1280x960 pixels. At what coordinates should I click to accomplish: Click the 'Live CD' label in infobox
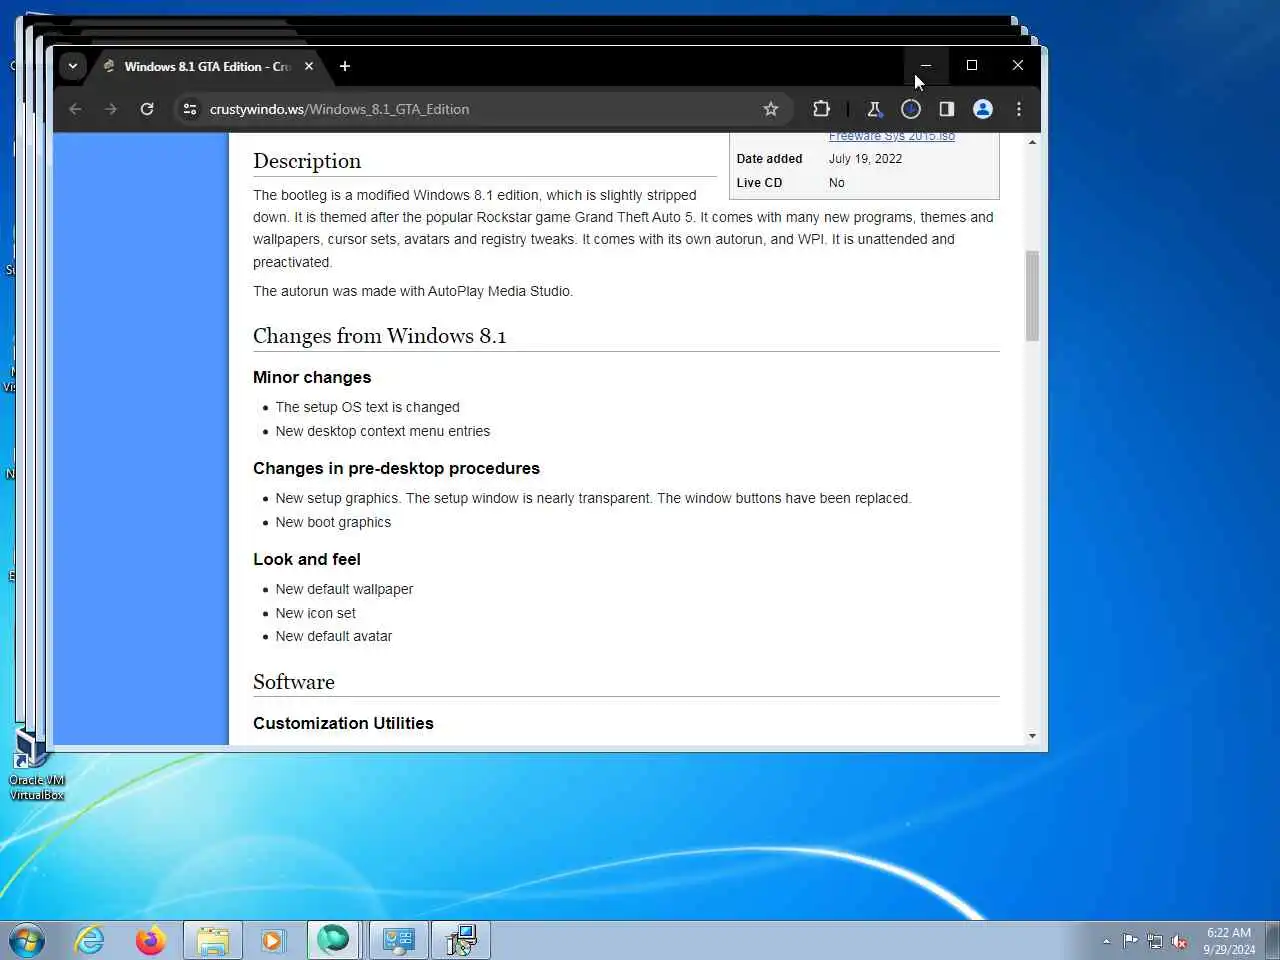coord(759,183)
